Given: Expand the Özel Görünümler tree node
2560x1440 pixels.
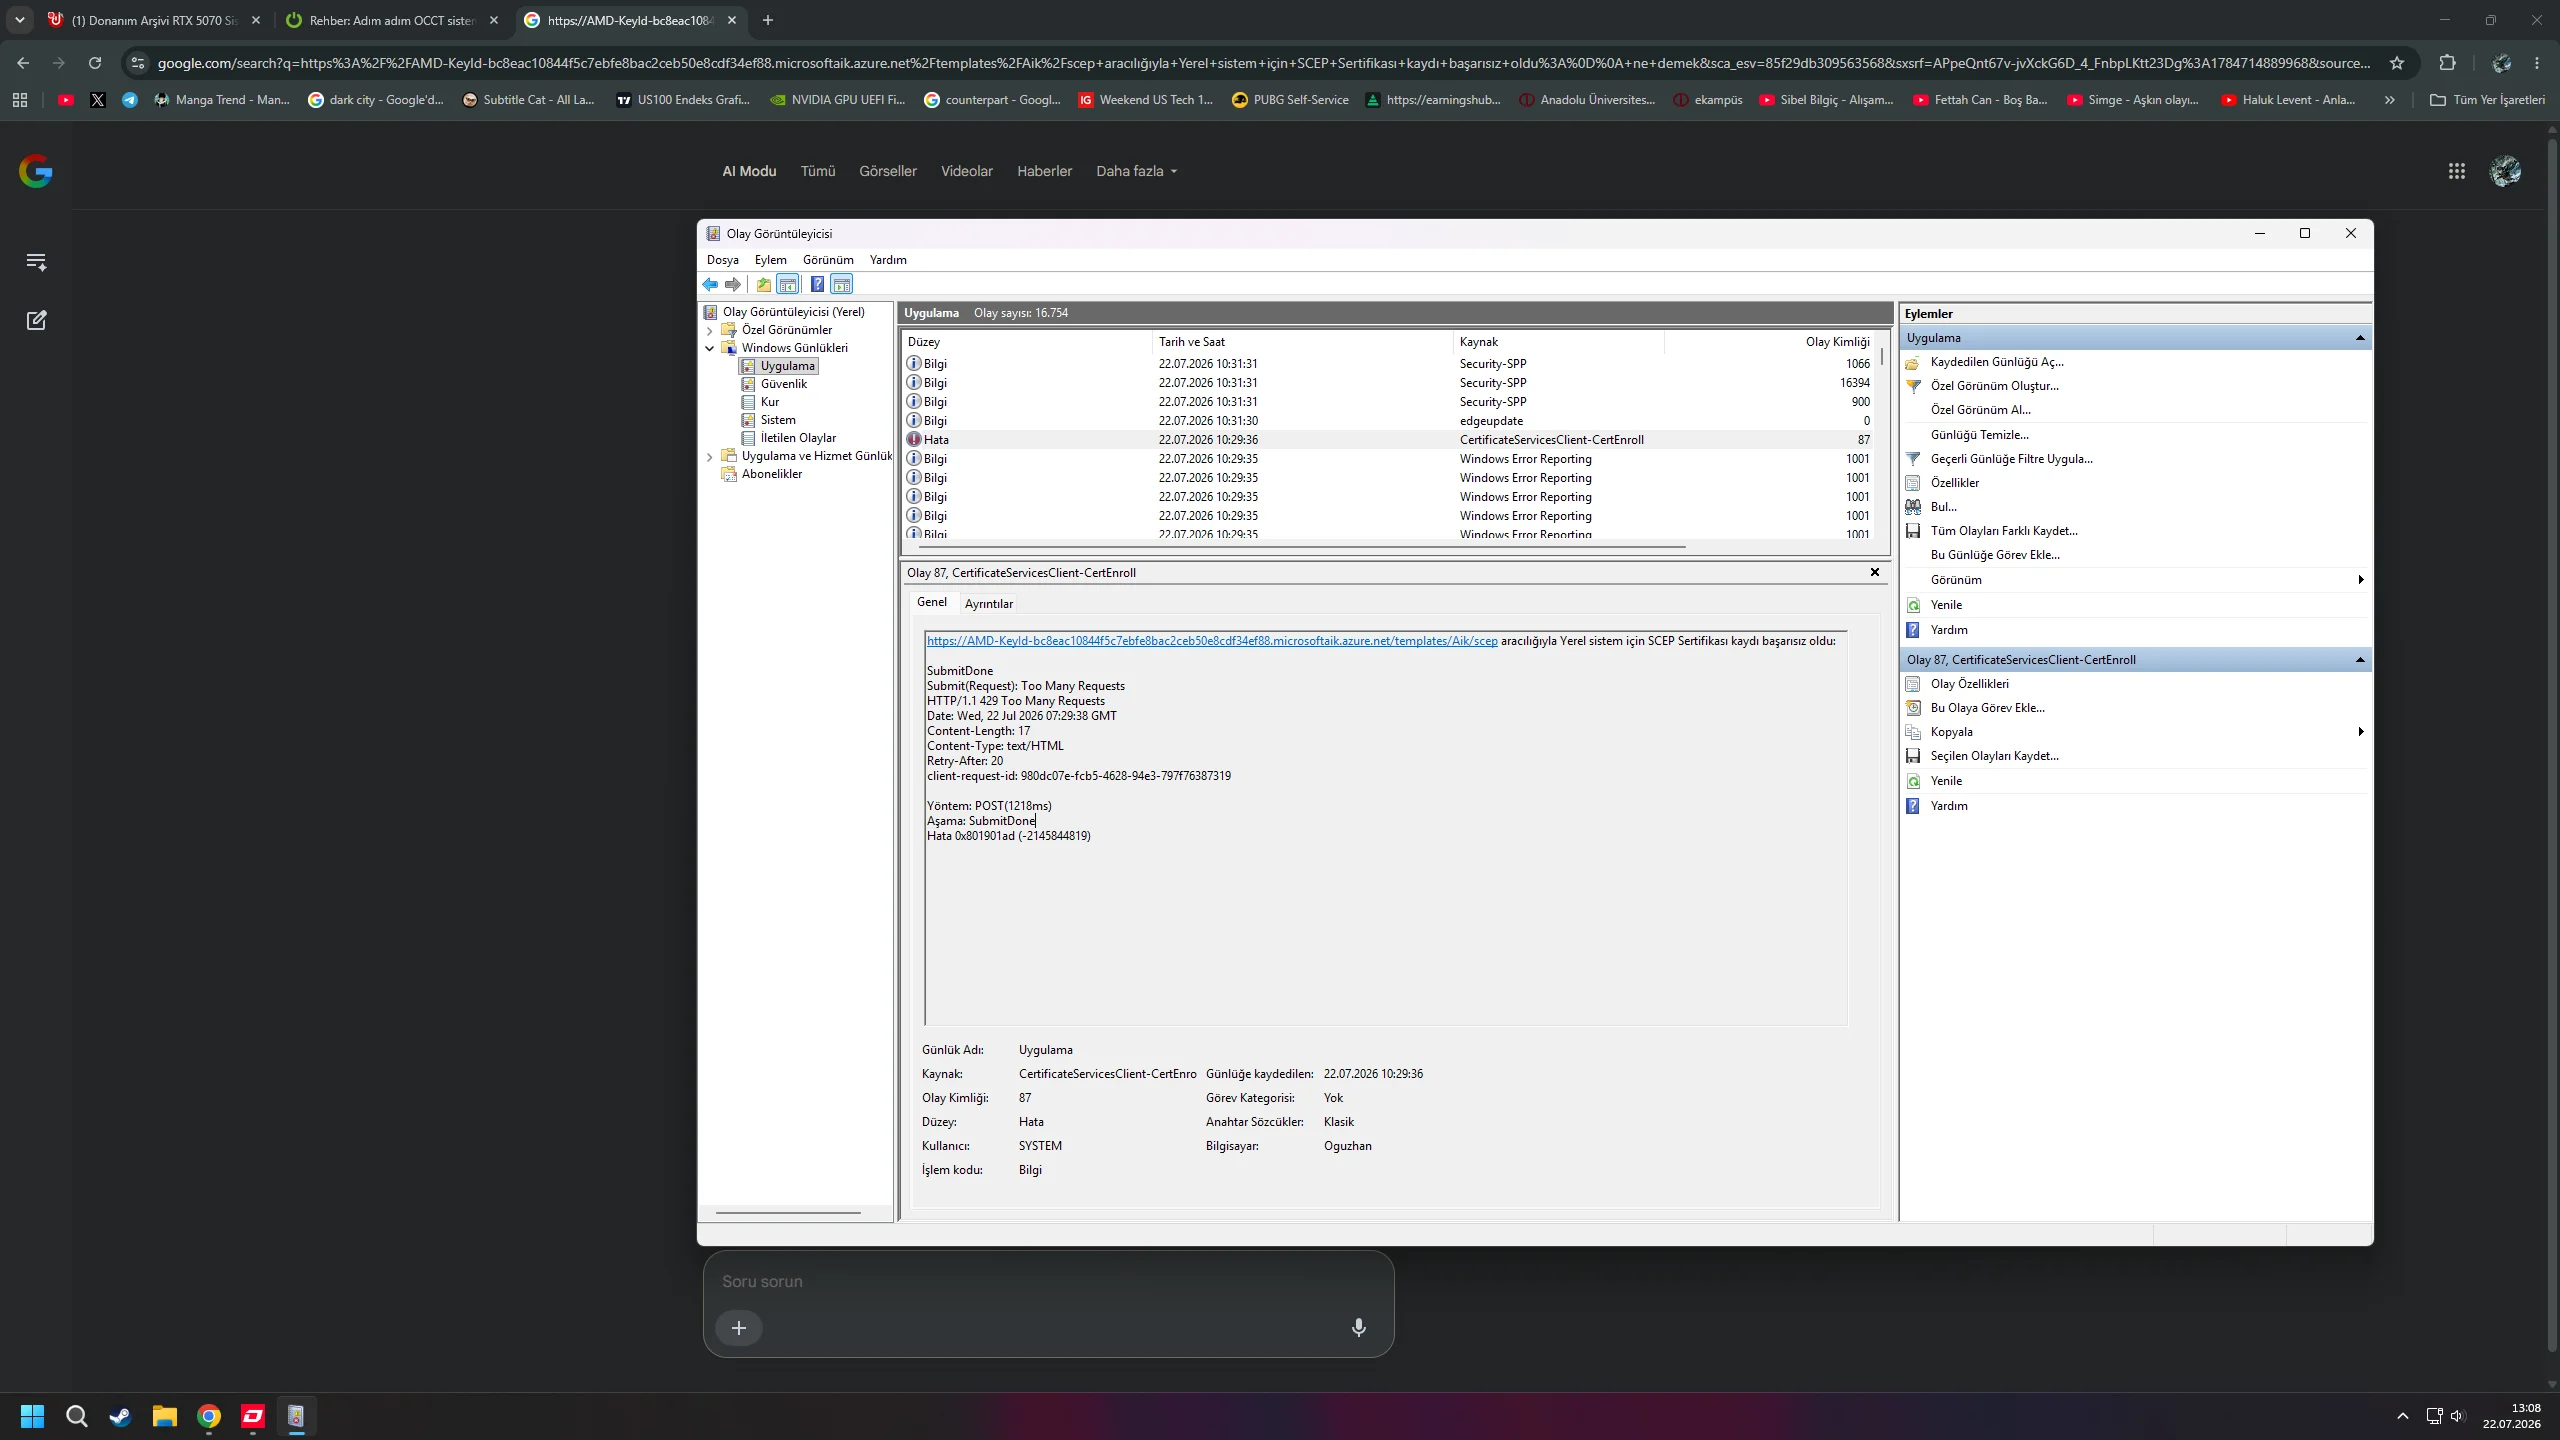Looking at the screenshot, I should point(710,330).
